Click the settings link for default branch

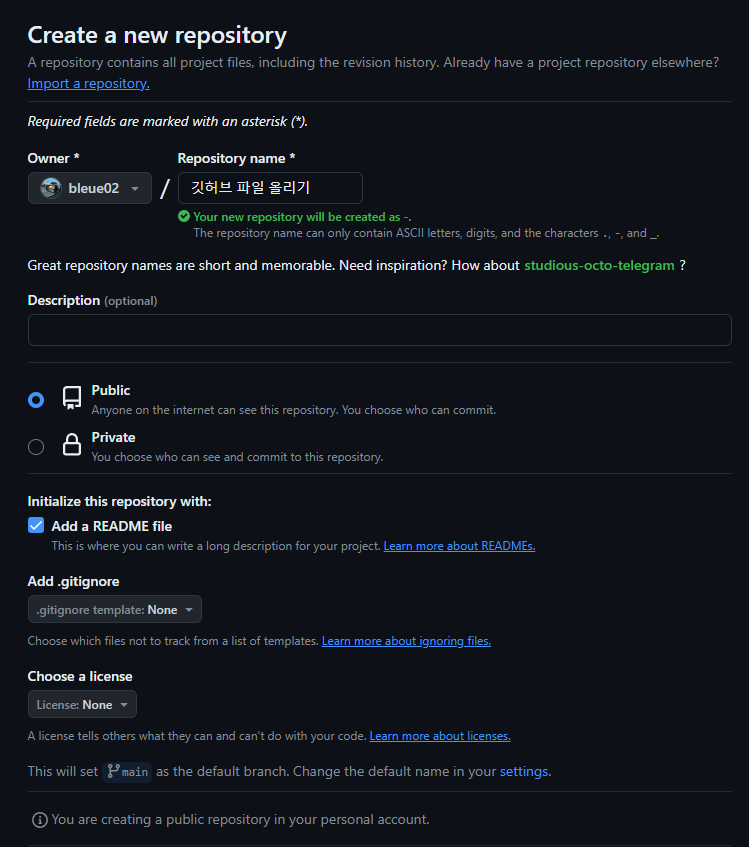tap(524, 771)
